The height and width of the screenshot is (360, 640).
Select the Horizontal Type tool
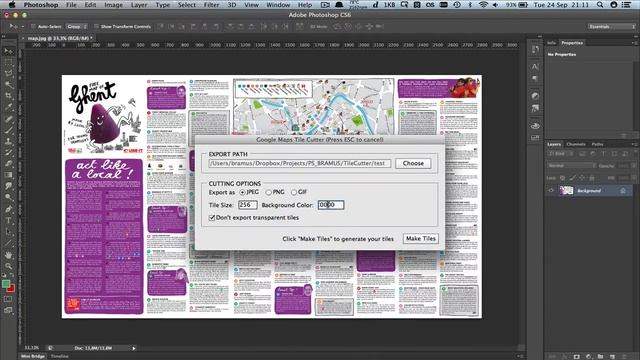tap(9, 220)
